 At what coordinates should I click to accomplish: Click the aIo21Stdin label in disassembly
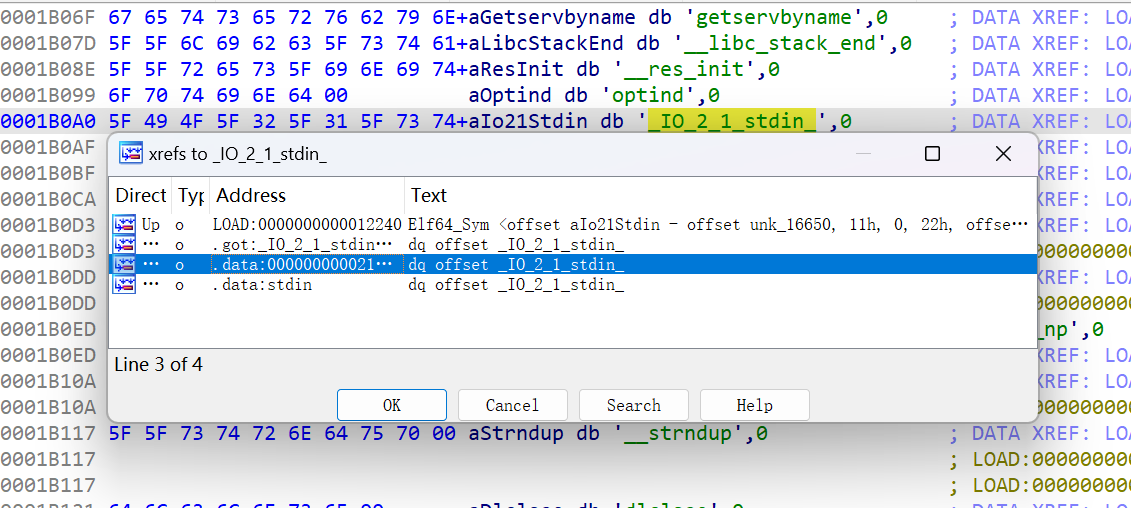coord(527,121)
